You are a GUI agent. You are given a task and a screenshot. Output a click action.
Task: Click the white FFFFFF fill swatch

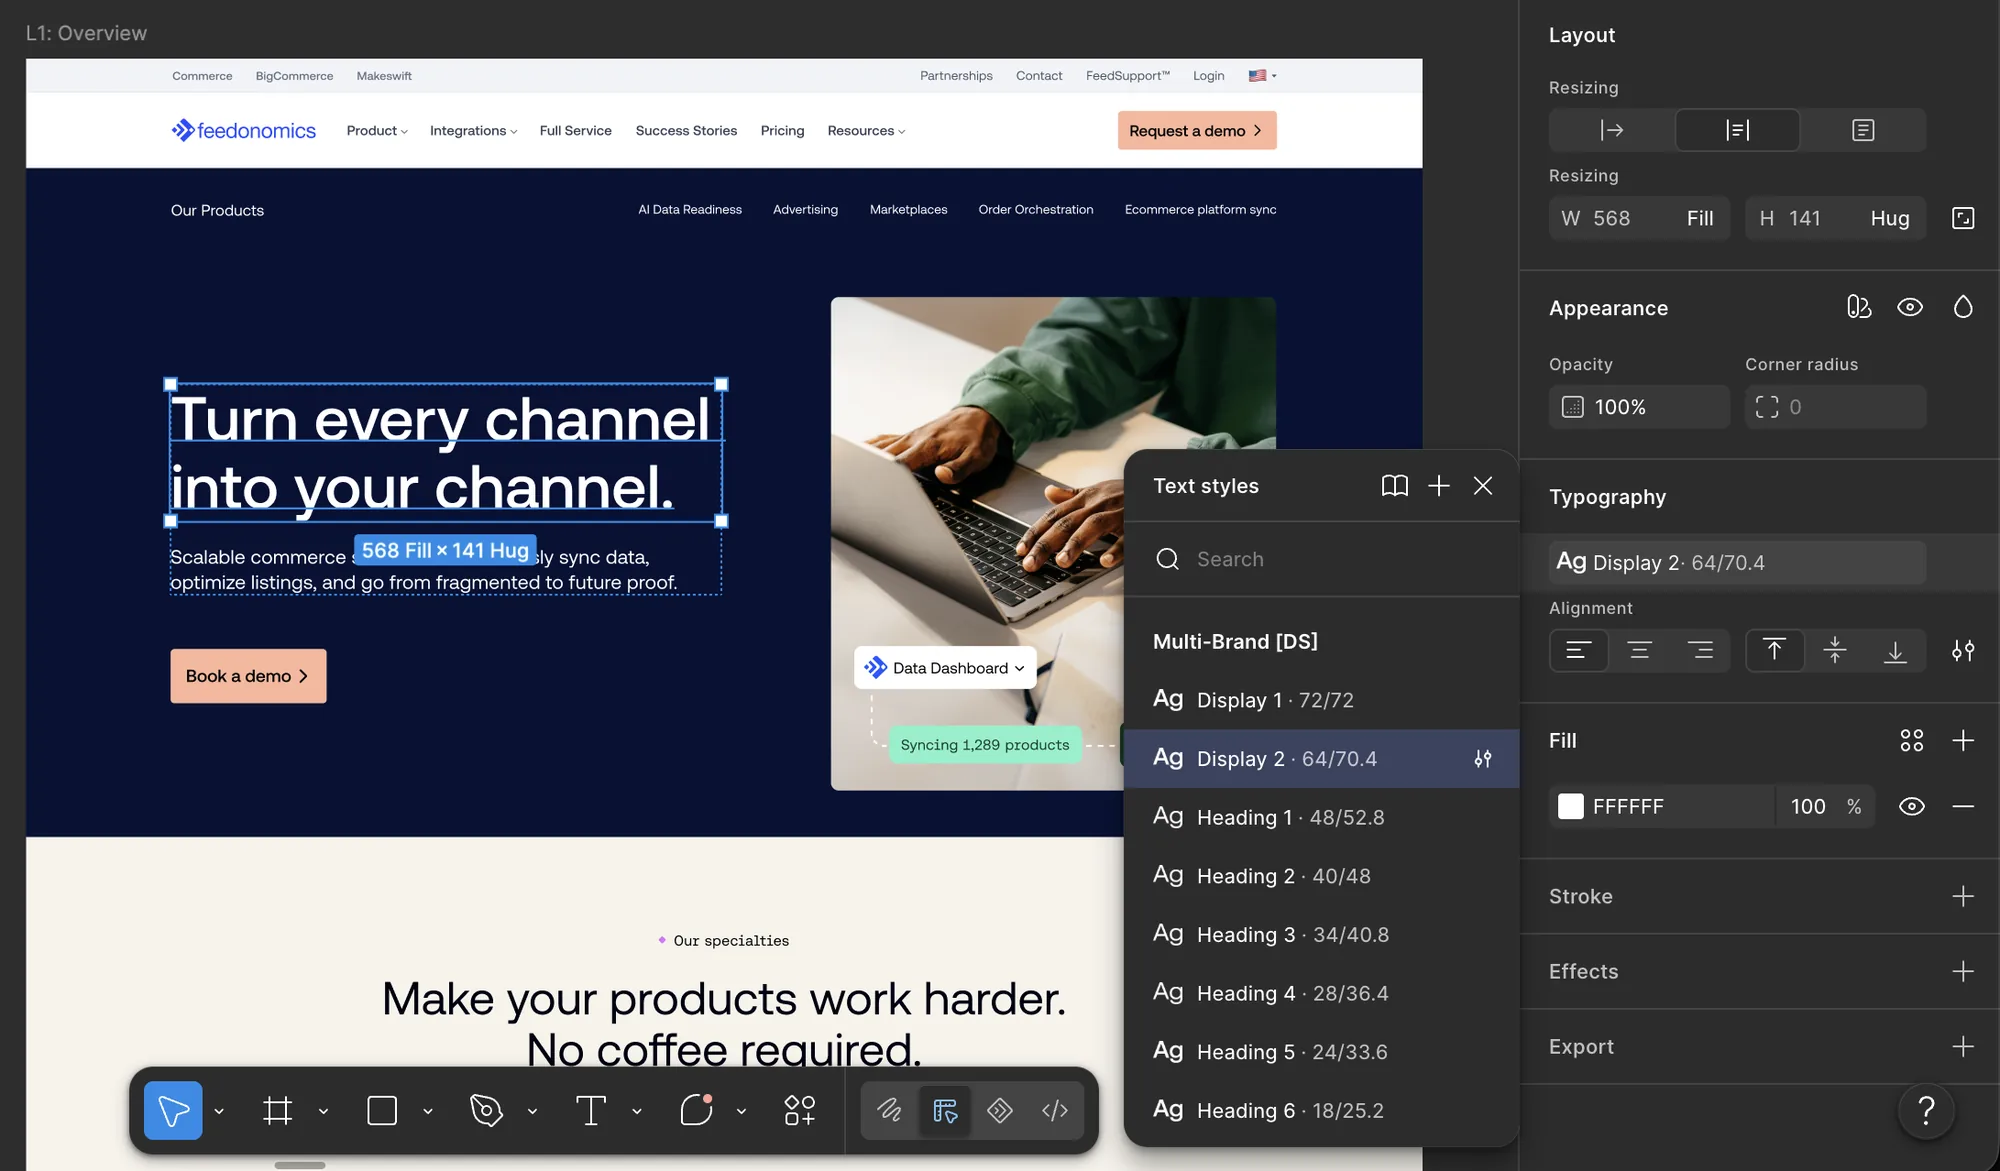(1571, 806)
